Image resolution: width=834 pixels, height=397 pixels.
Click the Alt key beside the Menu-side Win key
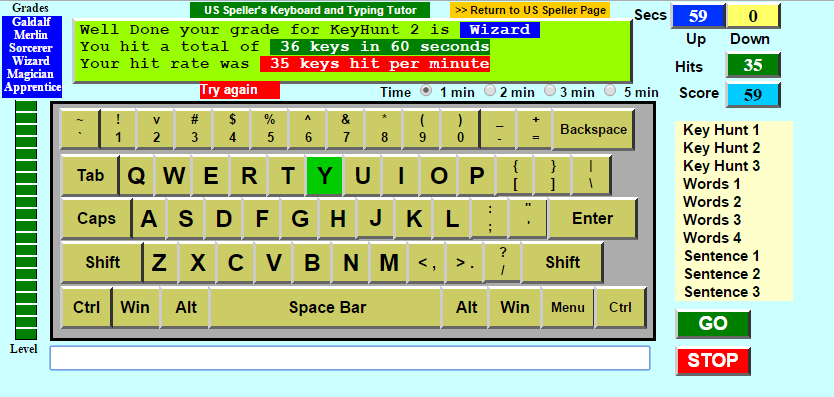(x=465, y=308)
